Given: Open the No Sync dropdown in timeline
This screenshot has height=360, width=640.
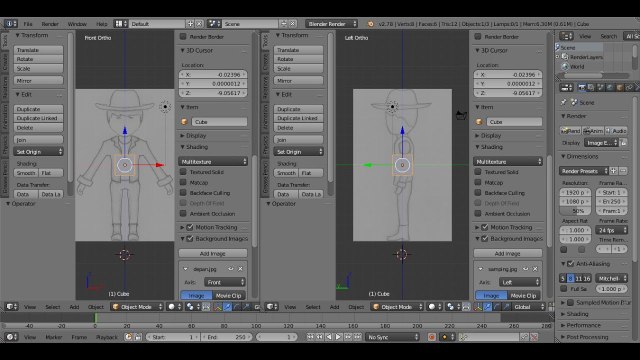Looking at the screenshot, I should (x=392, y=337).
